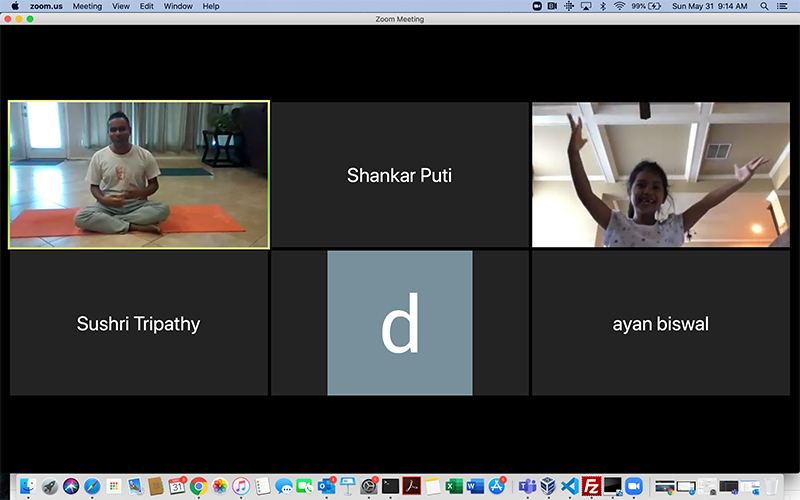This screenshot has height=500, width=800.
Task: Click Zoom status icon in menu bar
Action: point(537,6)
